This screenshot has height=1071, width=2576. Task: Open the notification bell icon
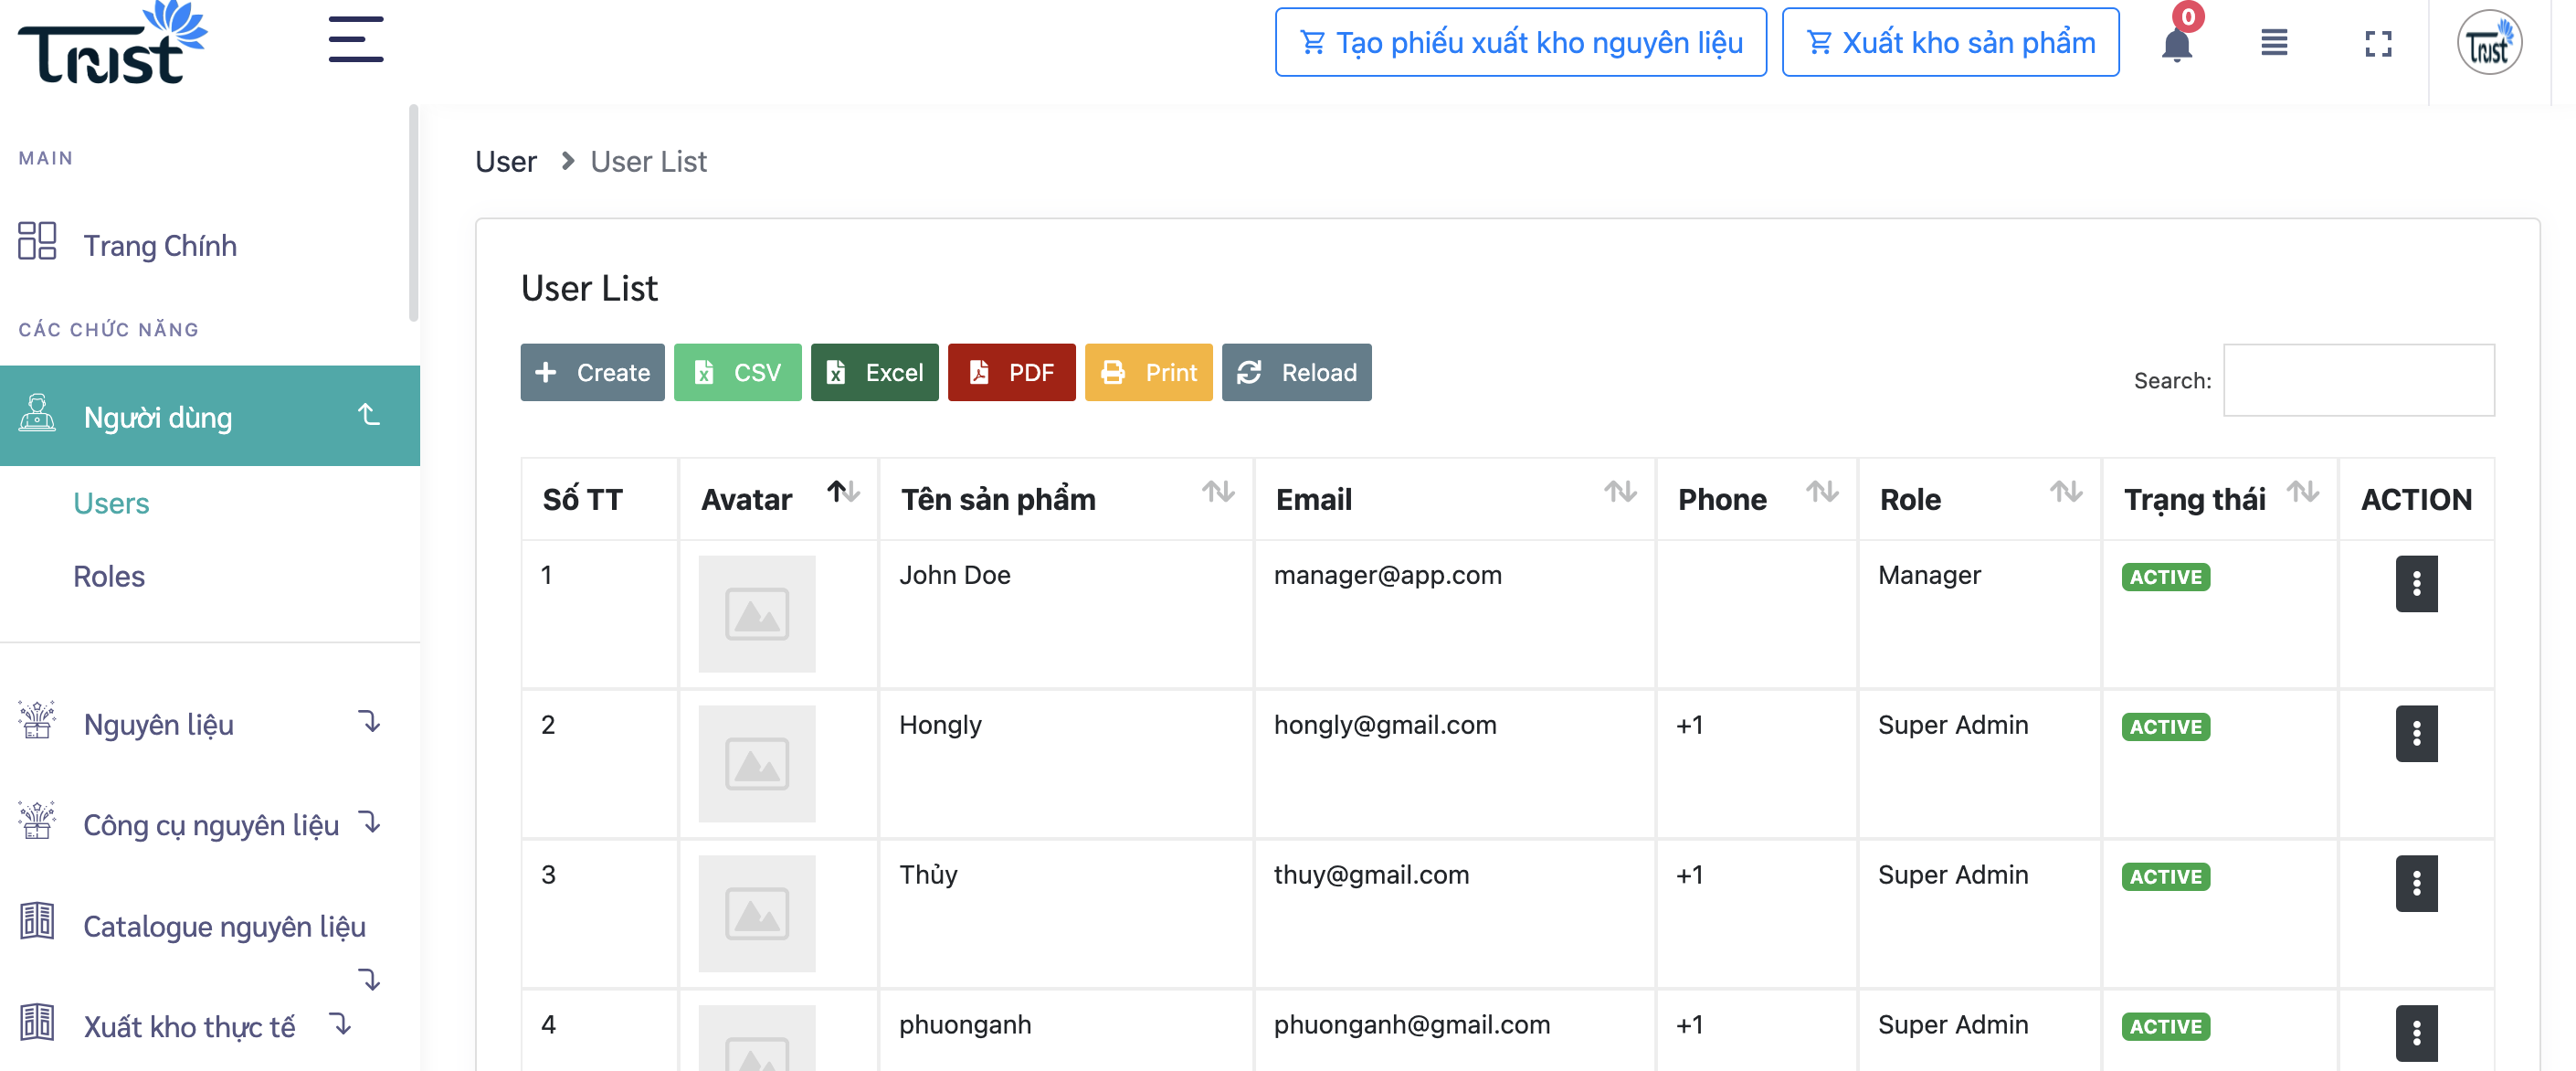pos(2177,44)
